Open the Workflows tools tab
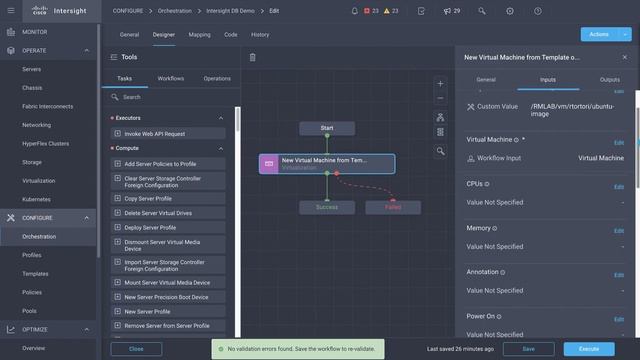The height and width of the screenshot is (360, 640). pyautogui.click(x=171, y=78)
